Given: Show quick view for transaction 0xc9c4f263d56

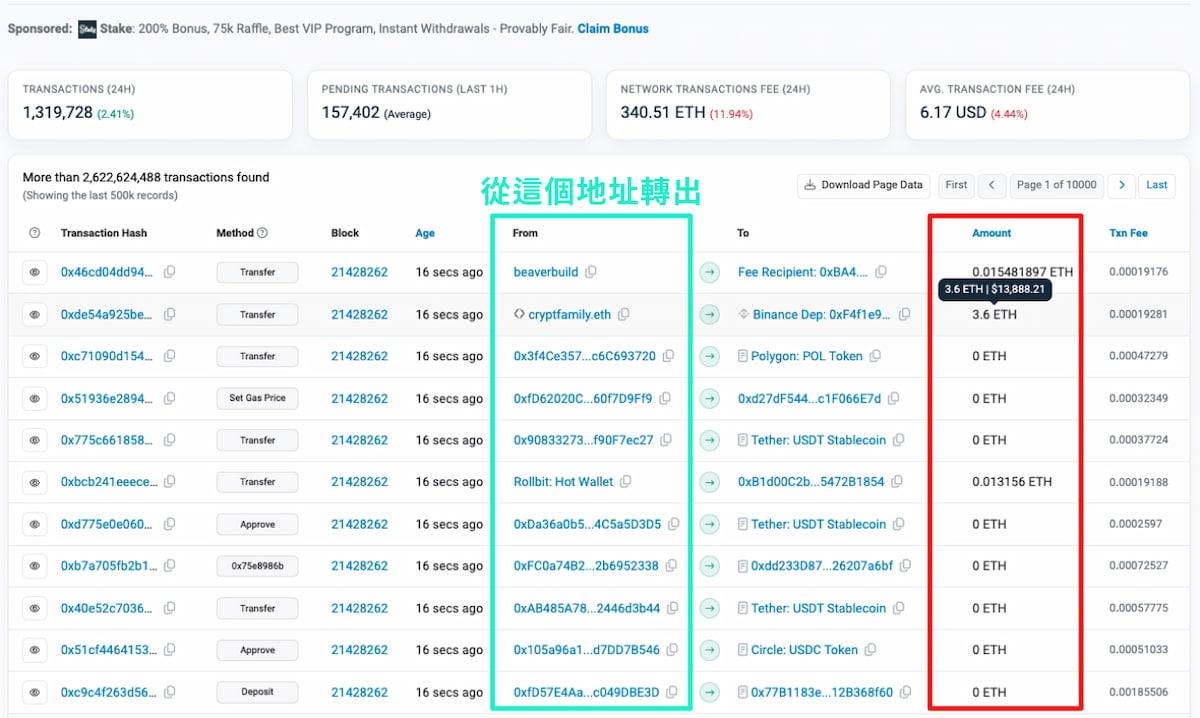Looking at the screenshot, I should click(35, 692).
